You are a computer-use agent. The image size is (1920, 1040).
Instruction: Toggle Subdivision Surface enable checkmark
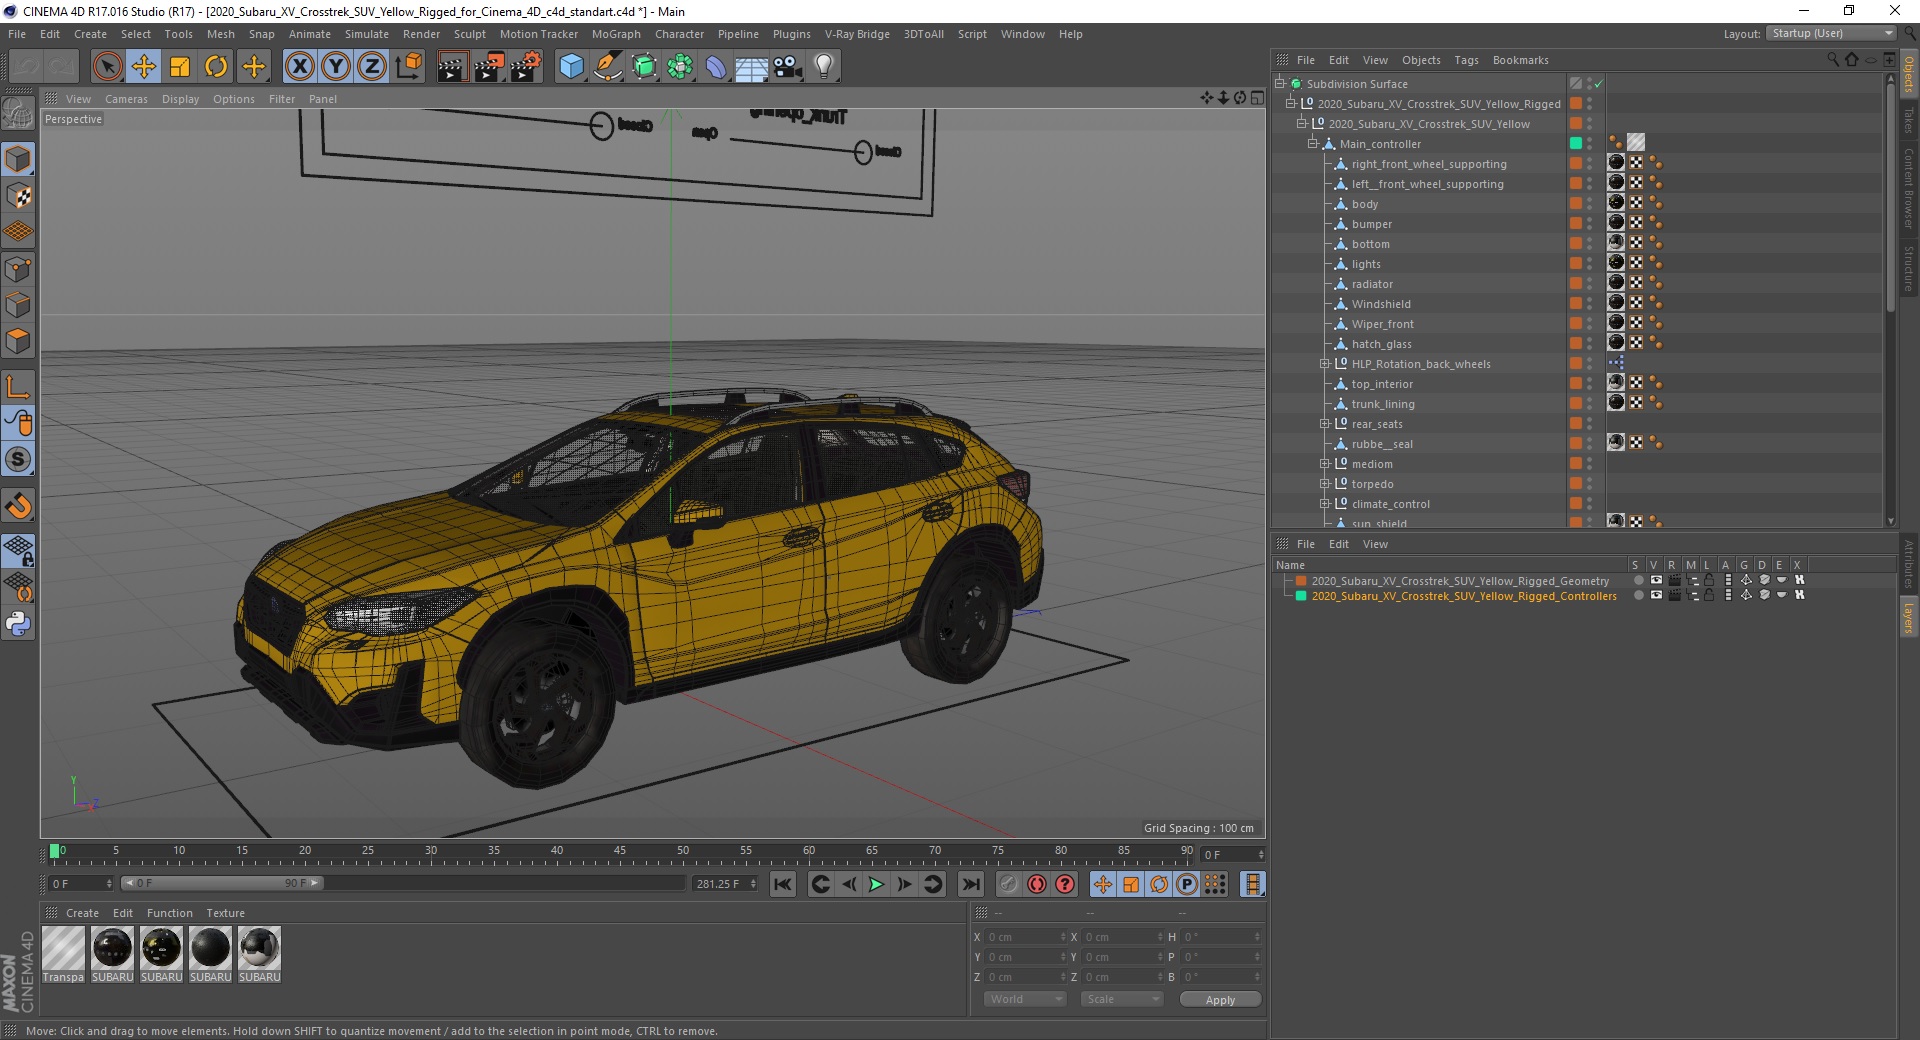coord(1598,84)
